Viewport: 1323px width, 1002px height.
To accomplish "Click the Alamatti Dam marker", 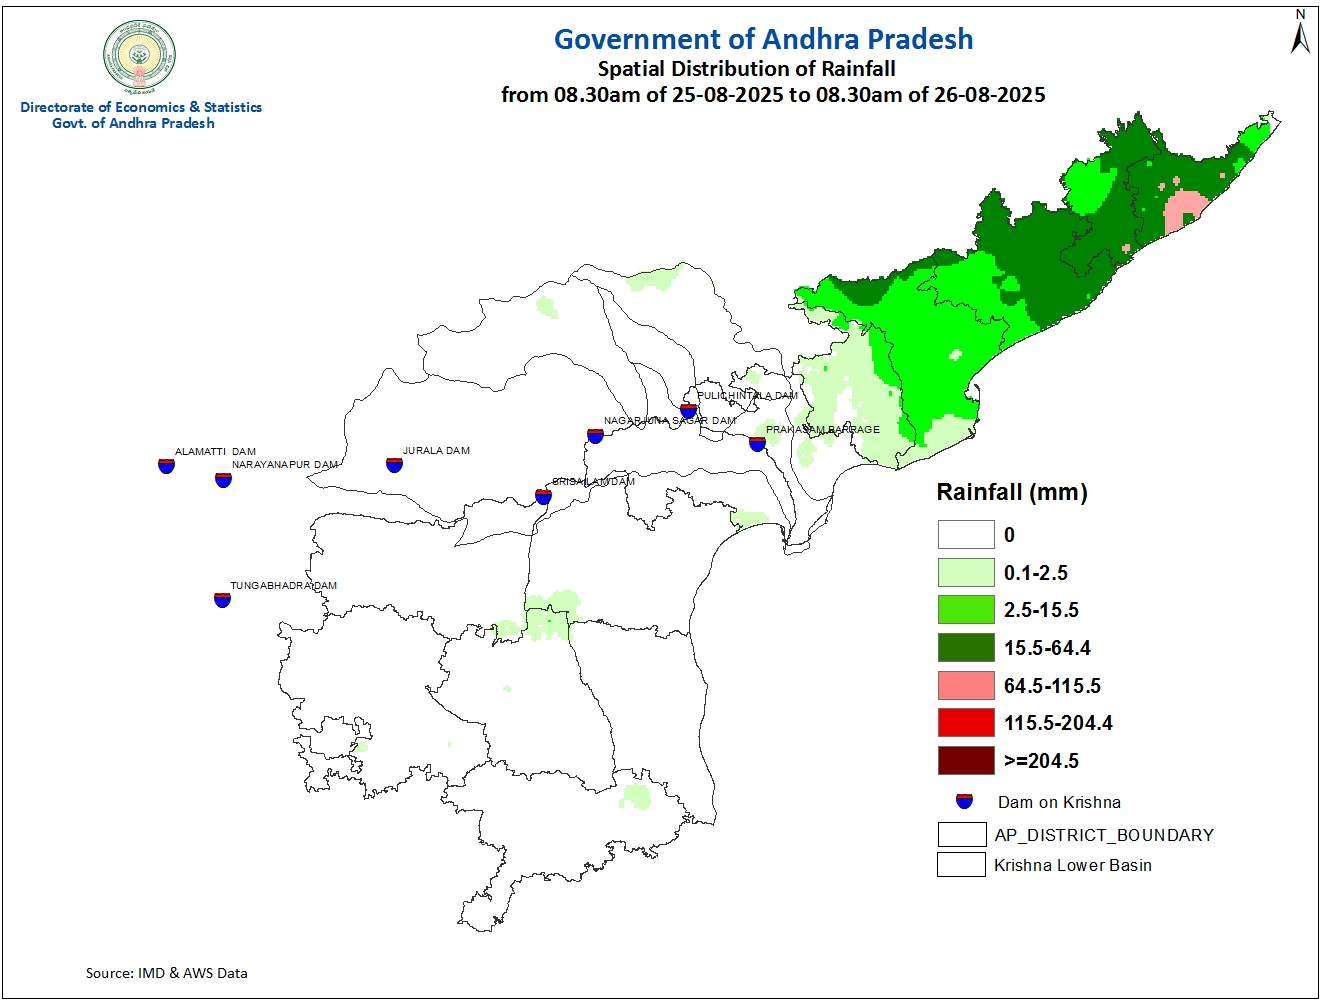I will pos(166,465).
